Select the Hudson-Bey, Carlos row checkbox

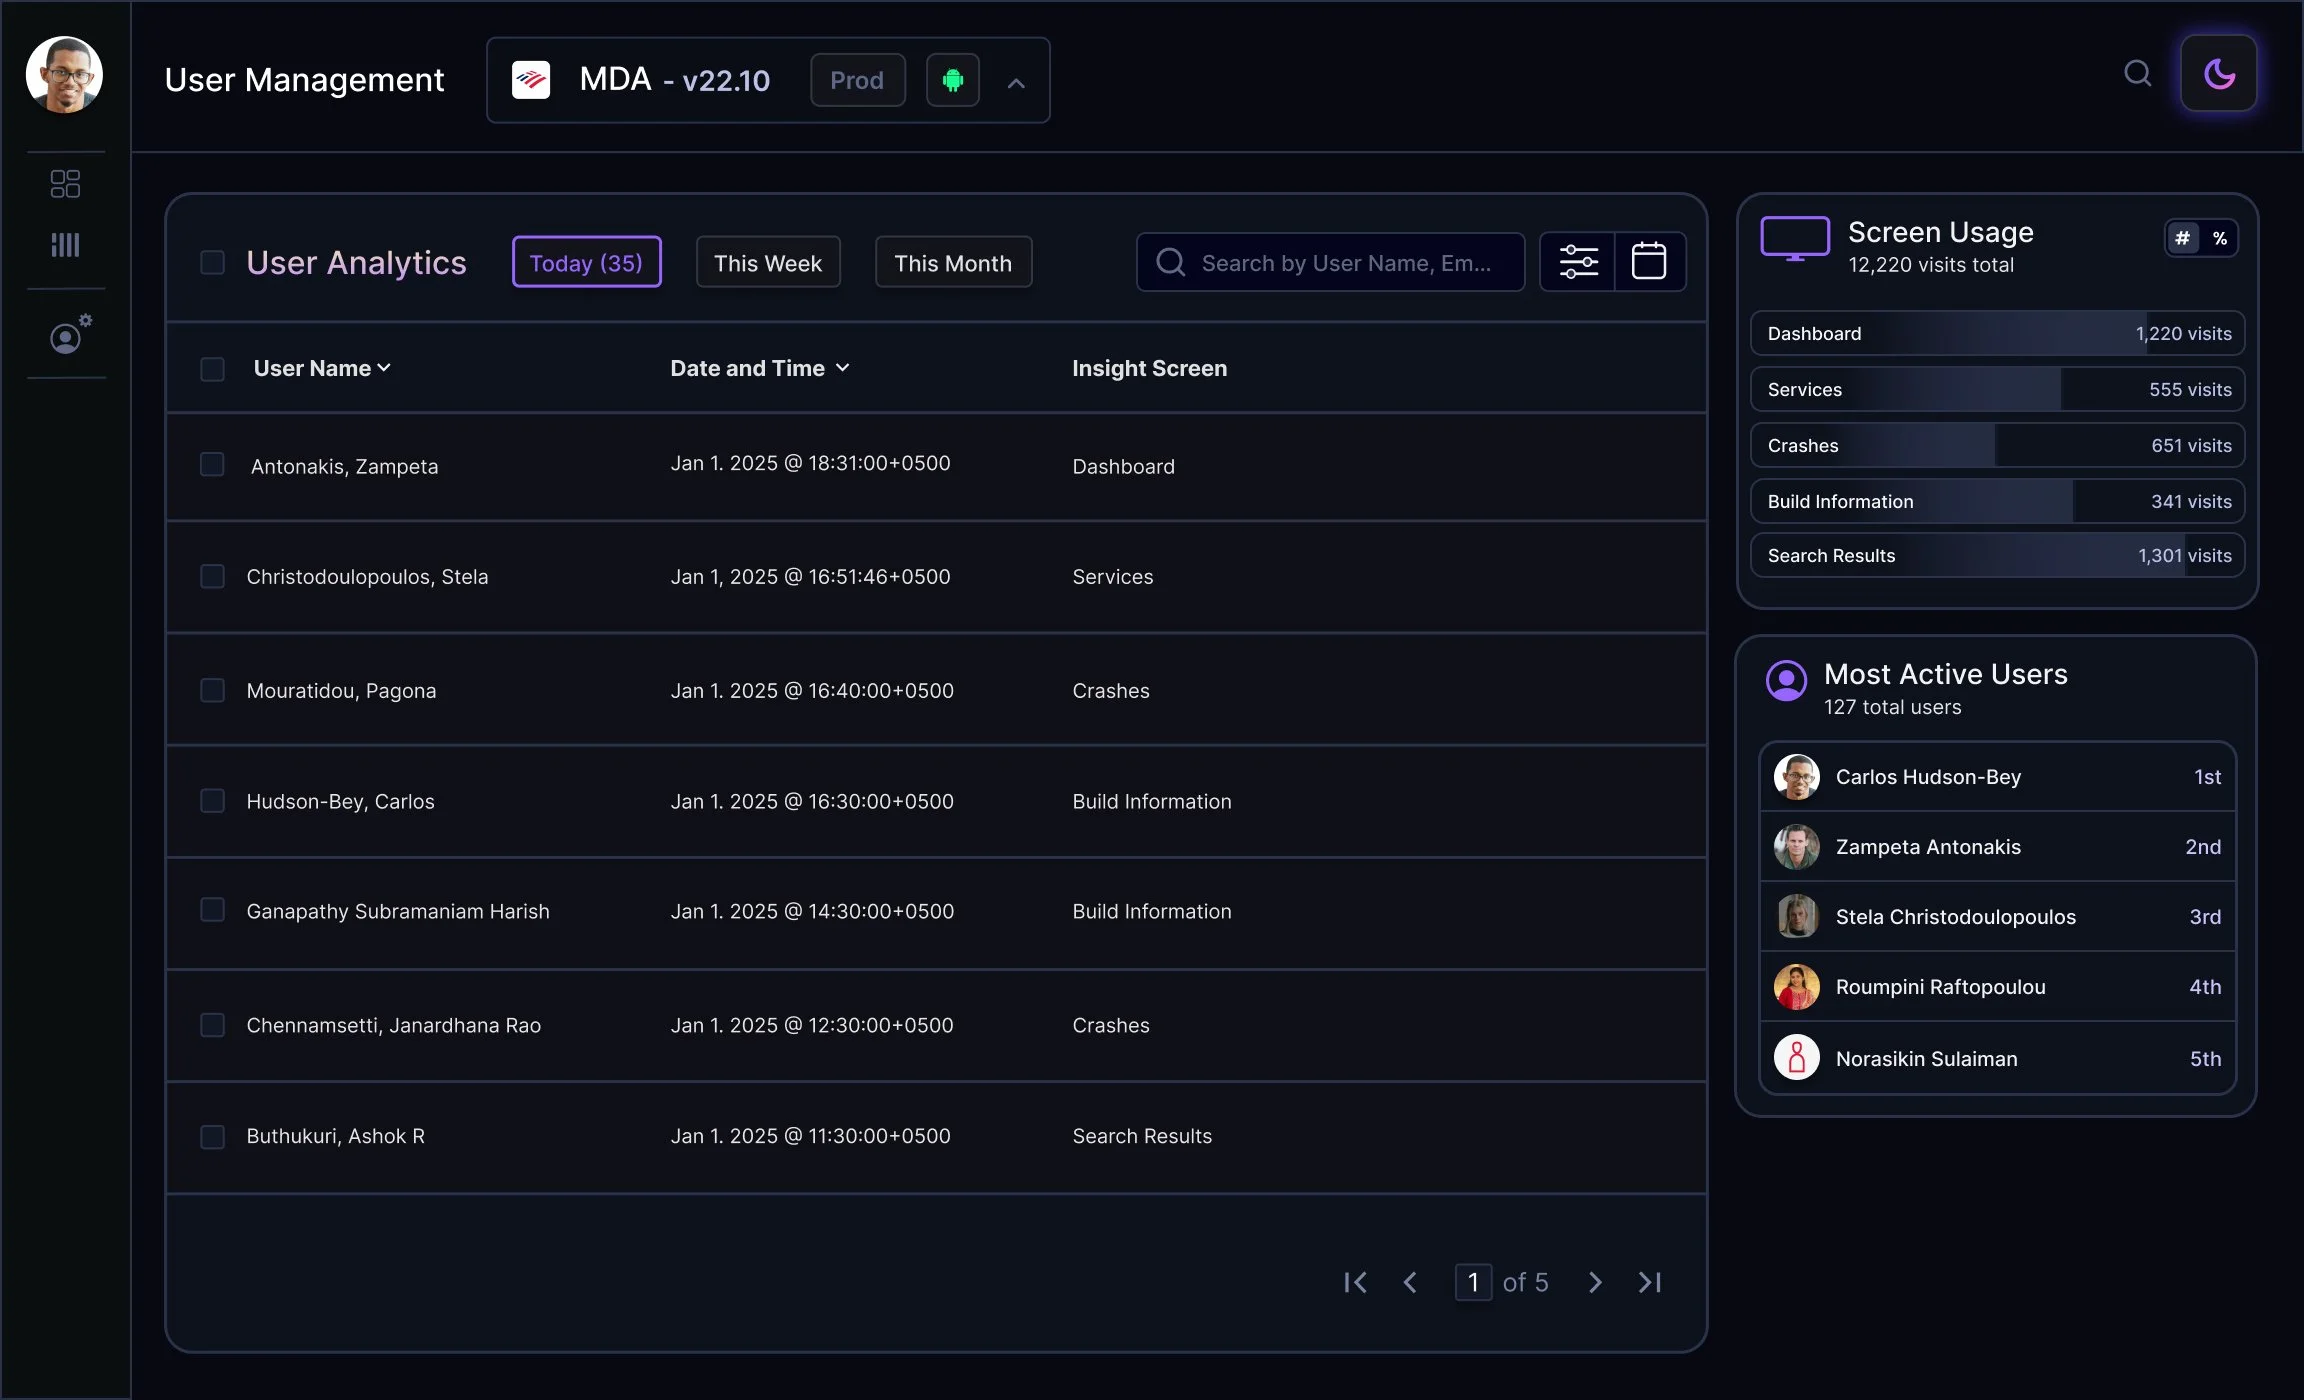pos(212,801)
